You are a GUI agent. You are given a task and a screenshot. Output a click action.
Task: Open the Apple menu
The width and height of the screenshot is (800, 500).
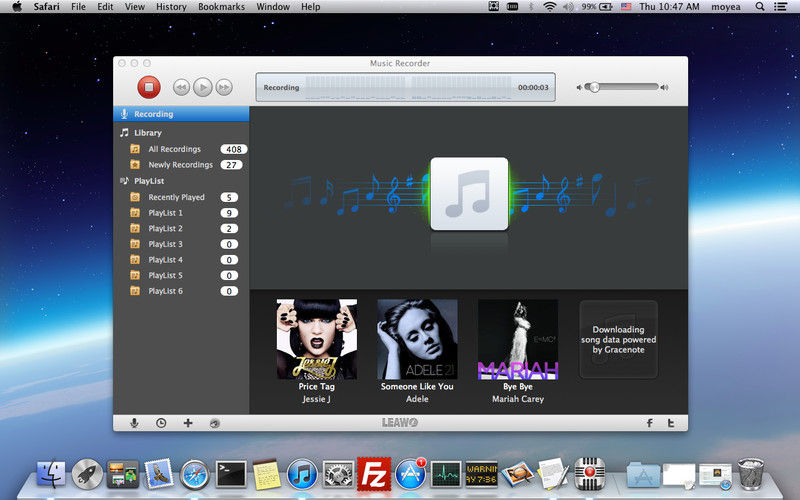(17, 7)
